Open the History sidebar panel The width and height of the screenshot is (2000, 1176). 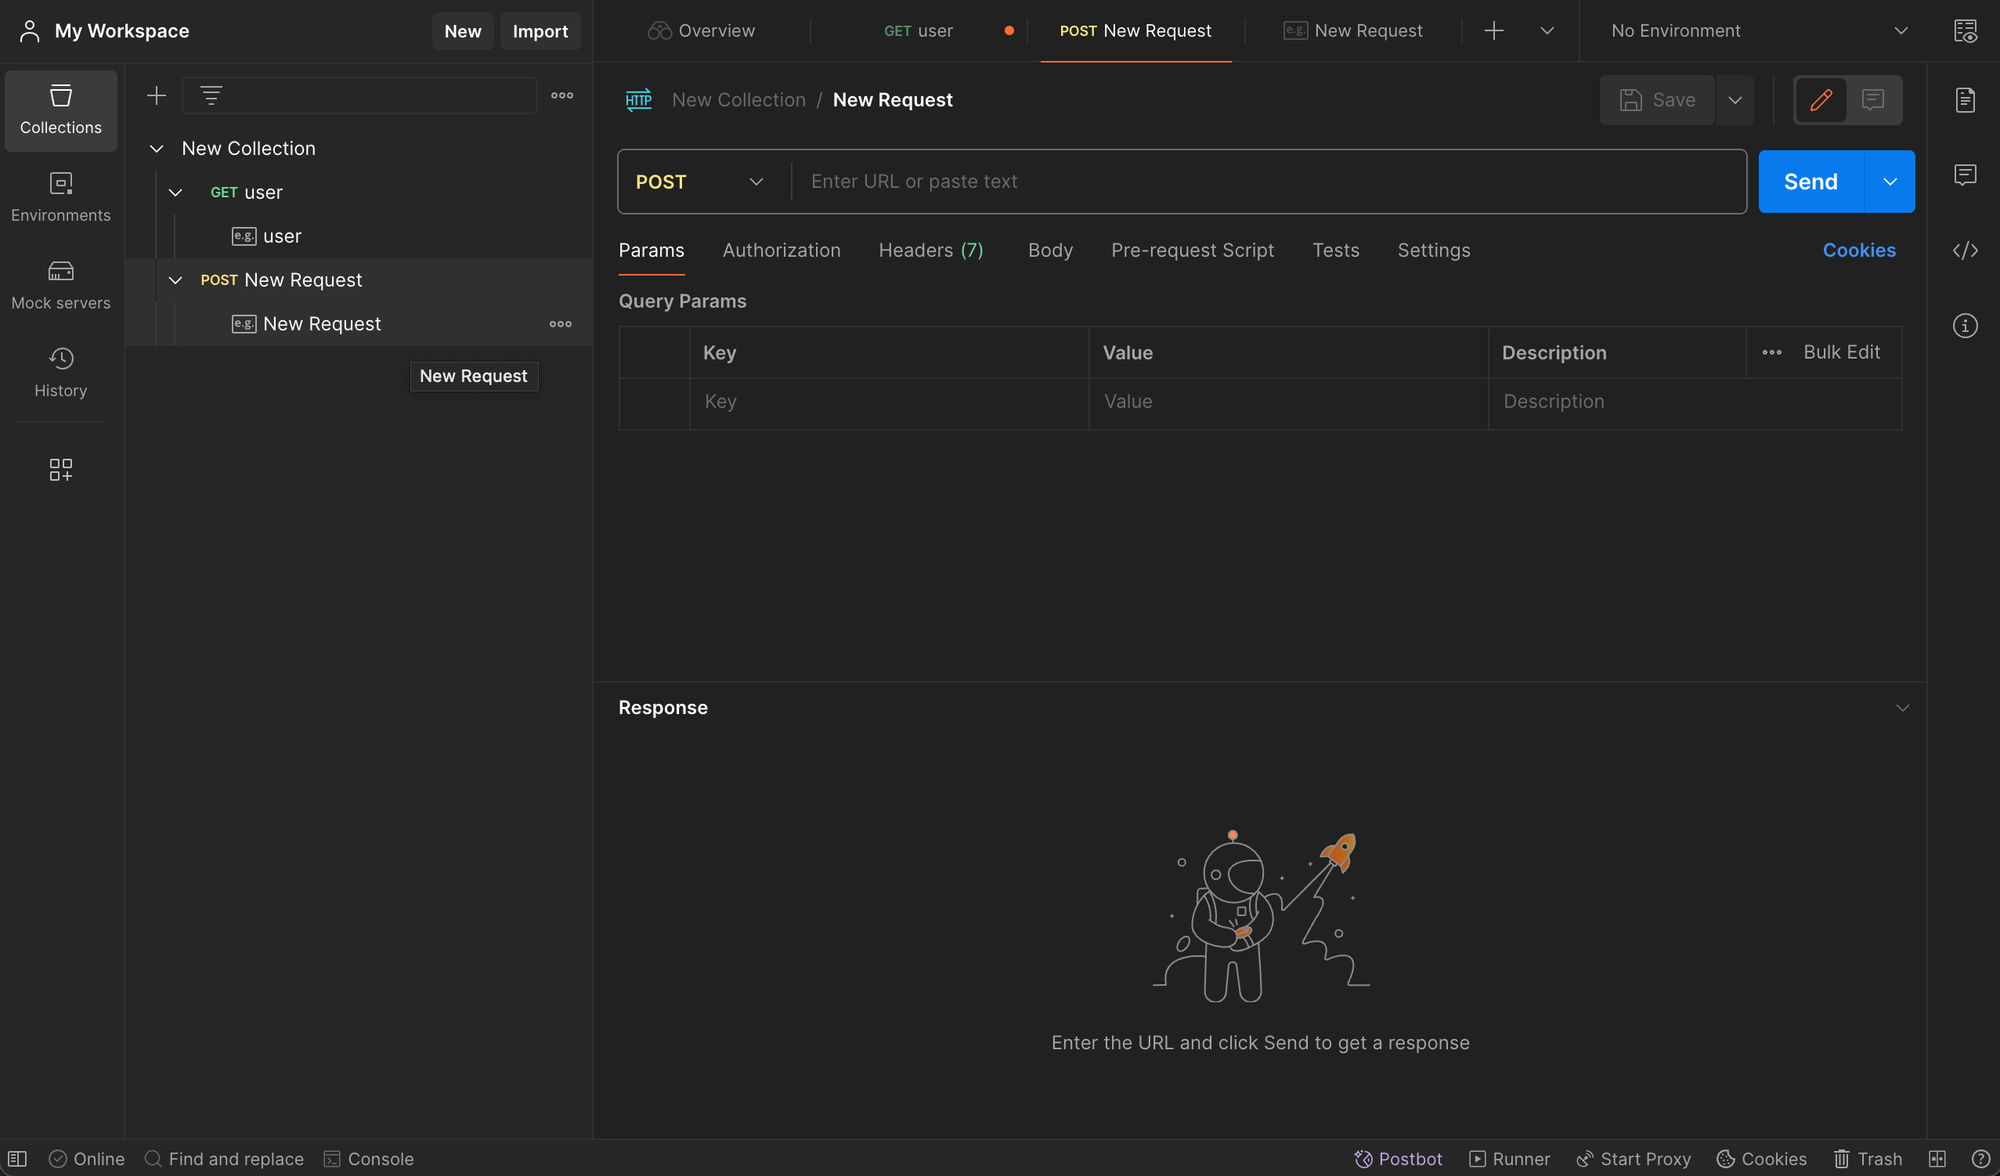pyautogui.click(x=60, y=372)
